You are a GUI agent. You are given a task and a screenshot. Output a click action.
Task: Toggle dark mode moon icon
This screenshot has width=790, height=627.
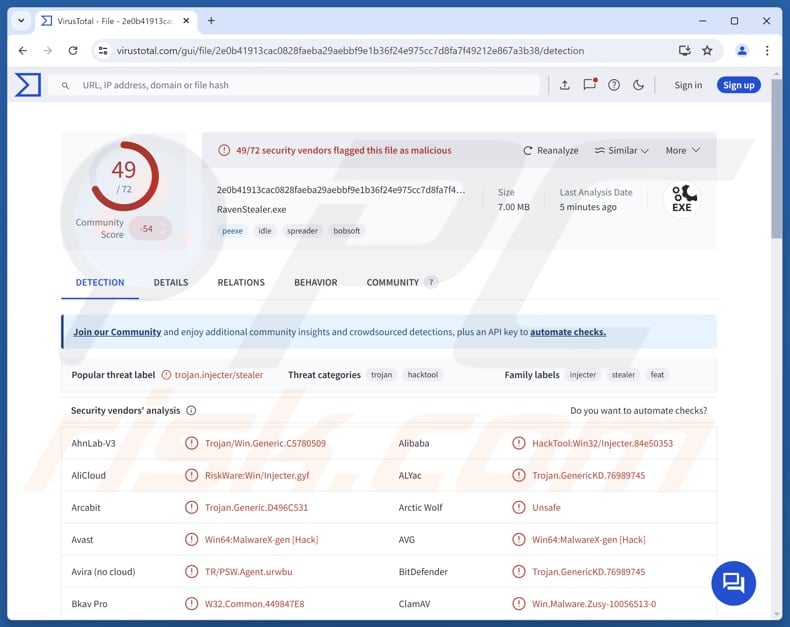click(x=639, y=85)
